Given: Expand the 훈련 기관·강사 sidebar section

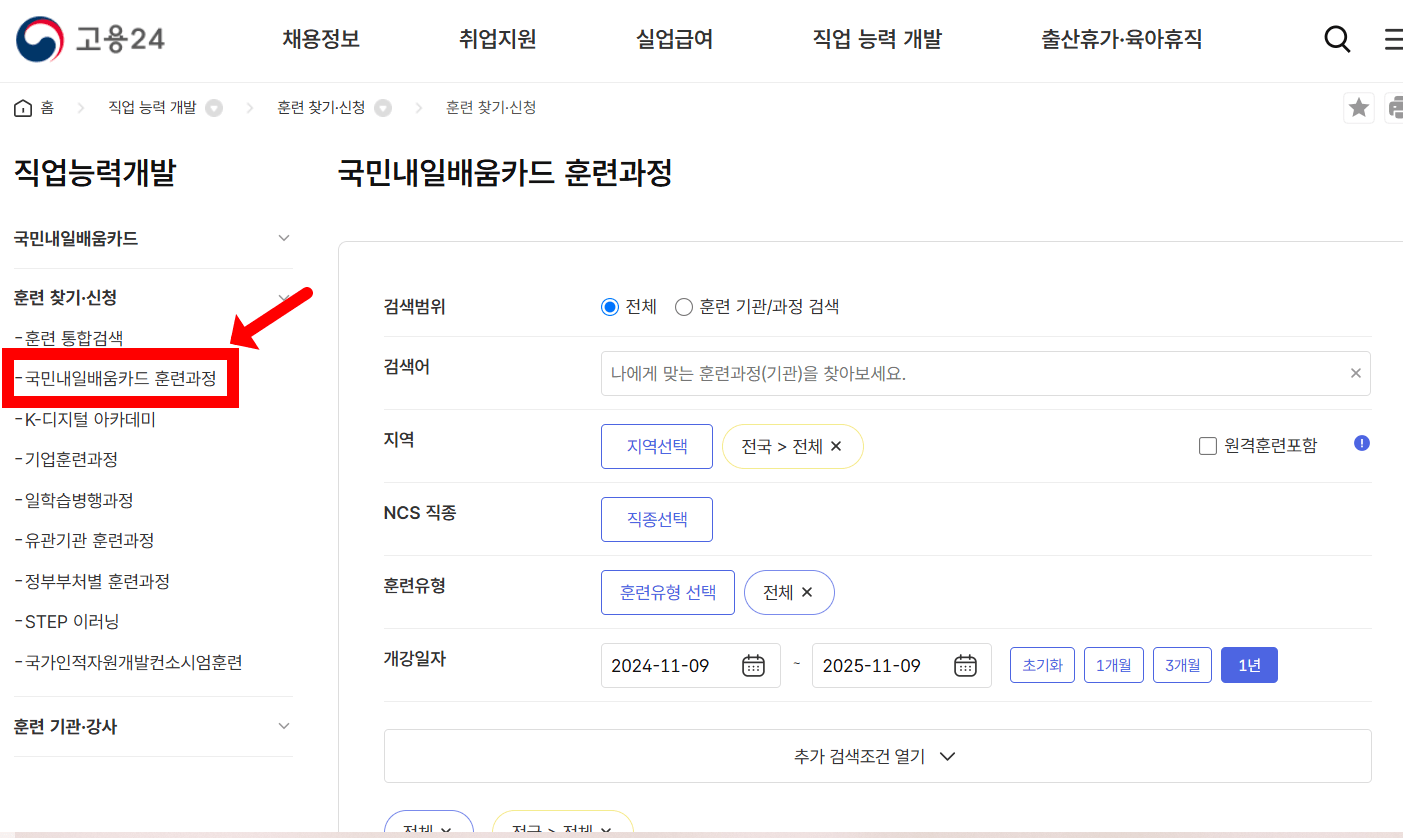Looking at the screenshot, I should (284, 726).
